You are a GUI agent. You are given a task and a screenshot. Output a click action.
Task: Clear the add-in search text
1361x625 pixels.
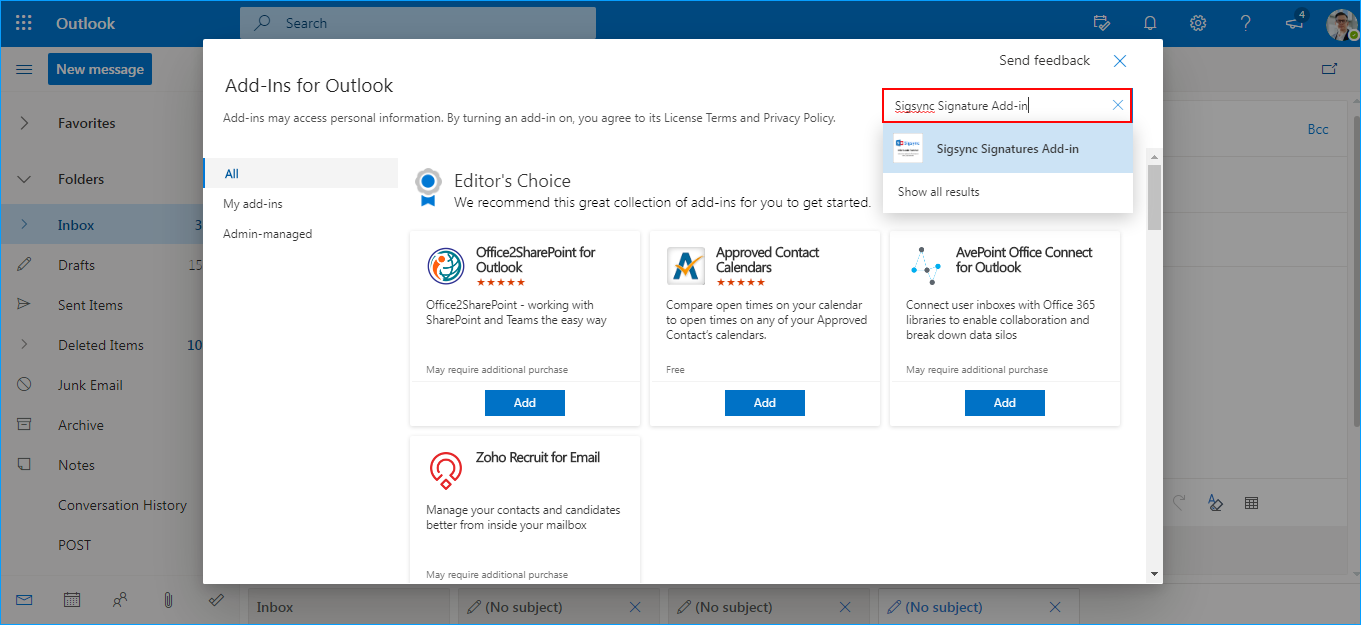pos(1118,105)
